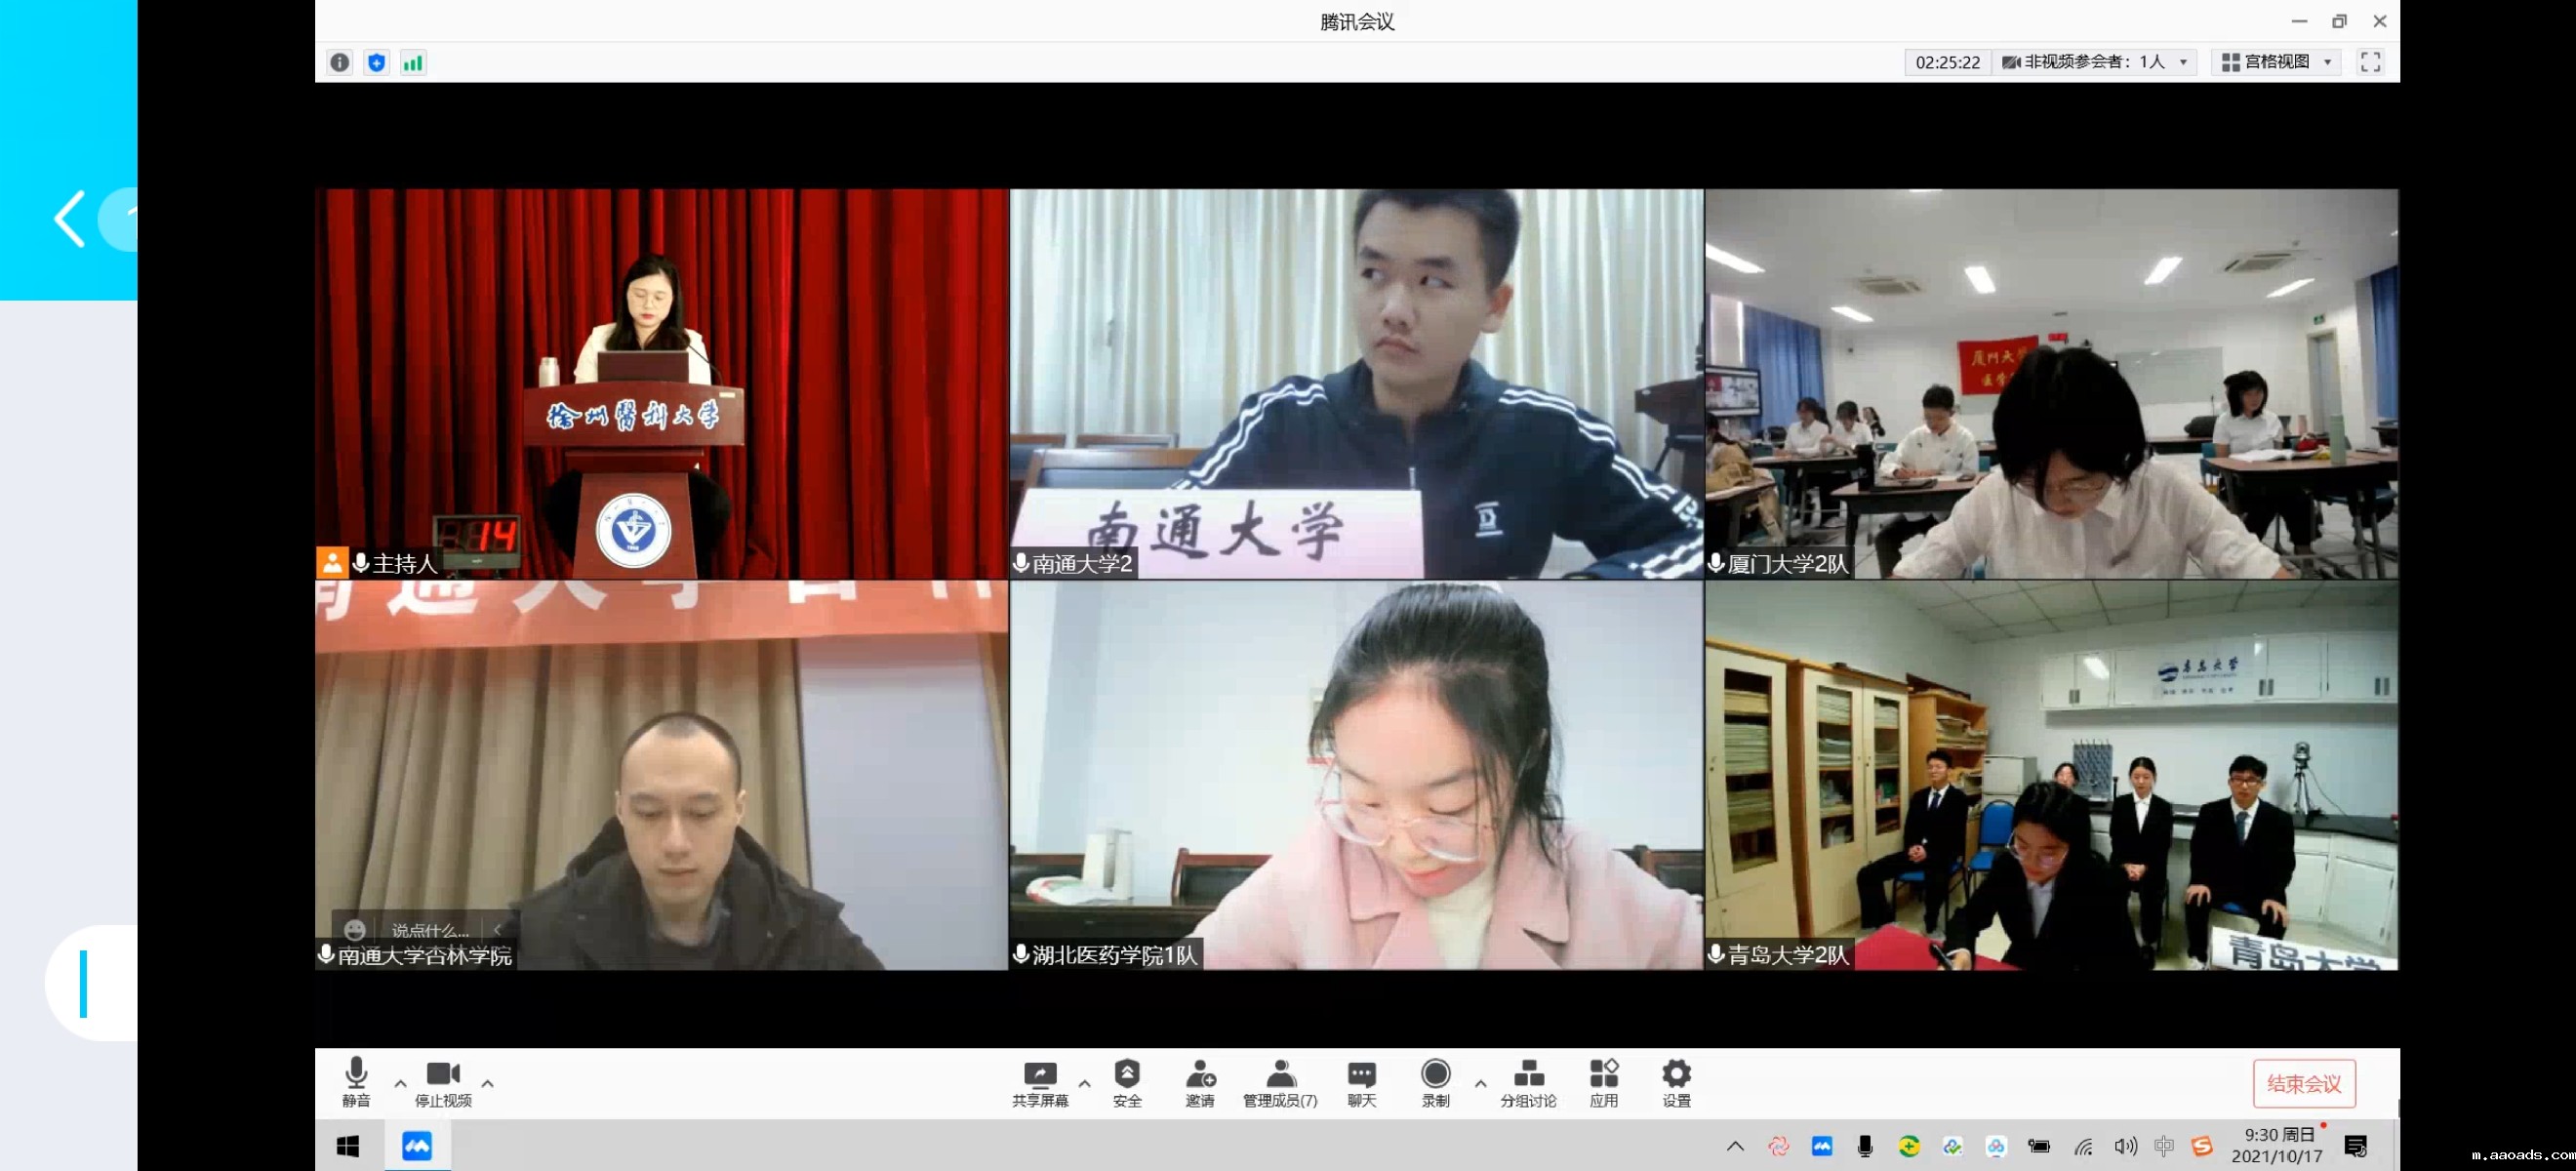This screenshot has height=1171, width=2576.
Task: Click the blue security shield icon
Action: [376, 63]
